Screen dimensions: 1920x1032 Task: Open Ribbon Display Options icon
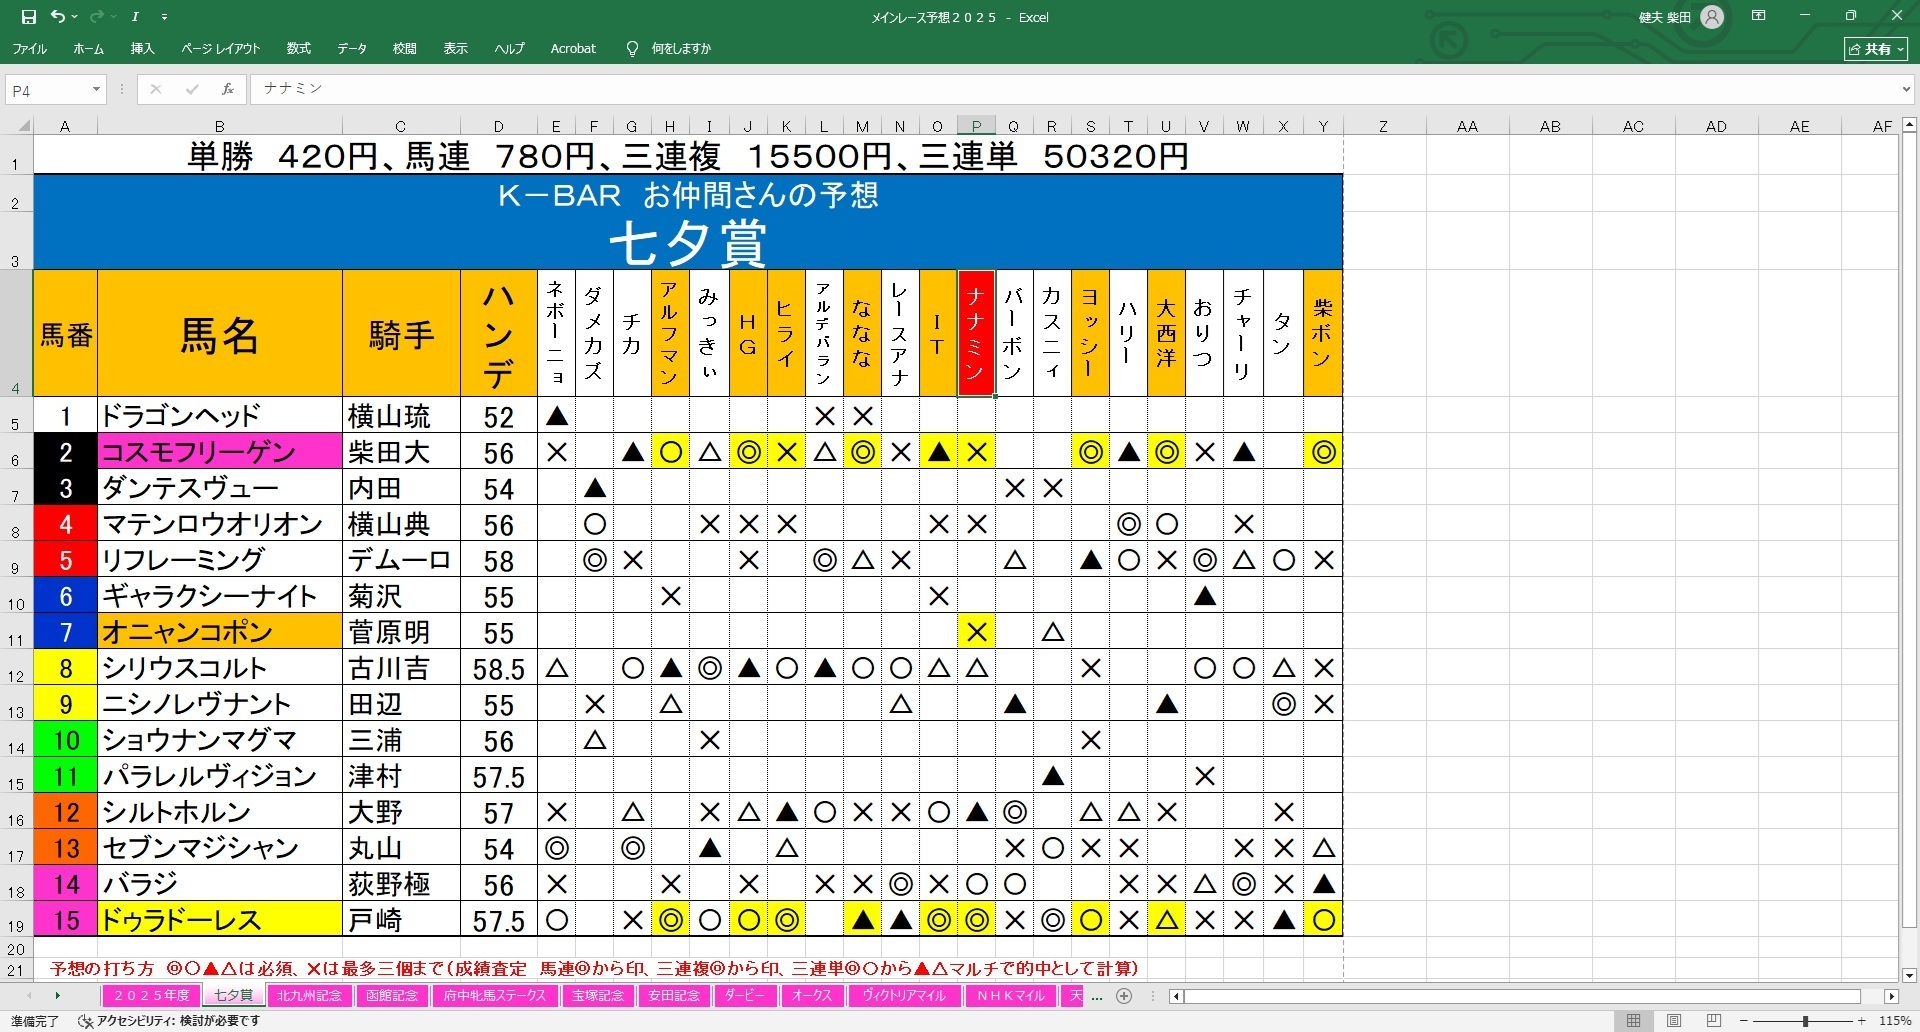pos(1759,16)
